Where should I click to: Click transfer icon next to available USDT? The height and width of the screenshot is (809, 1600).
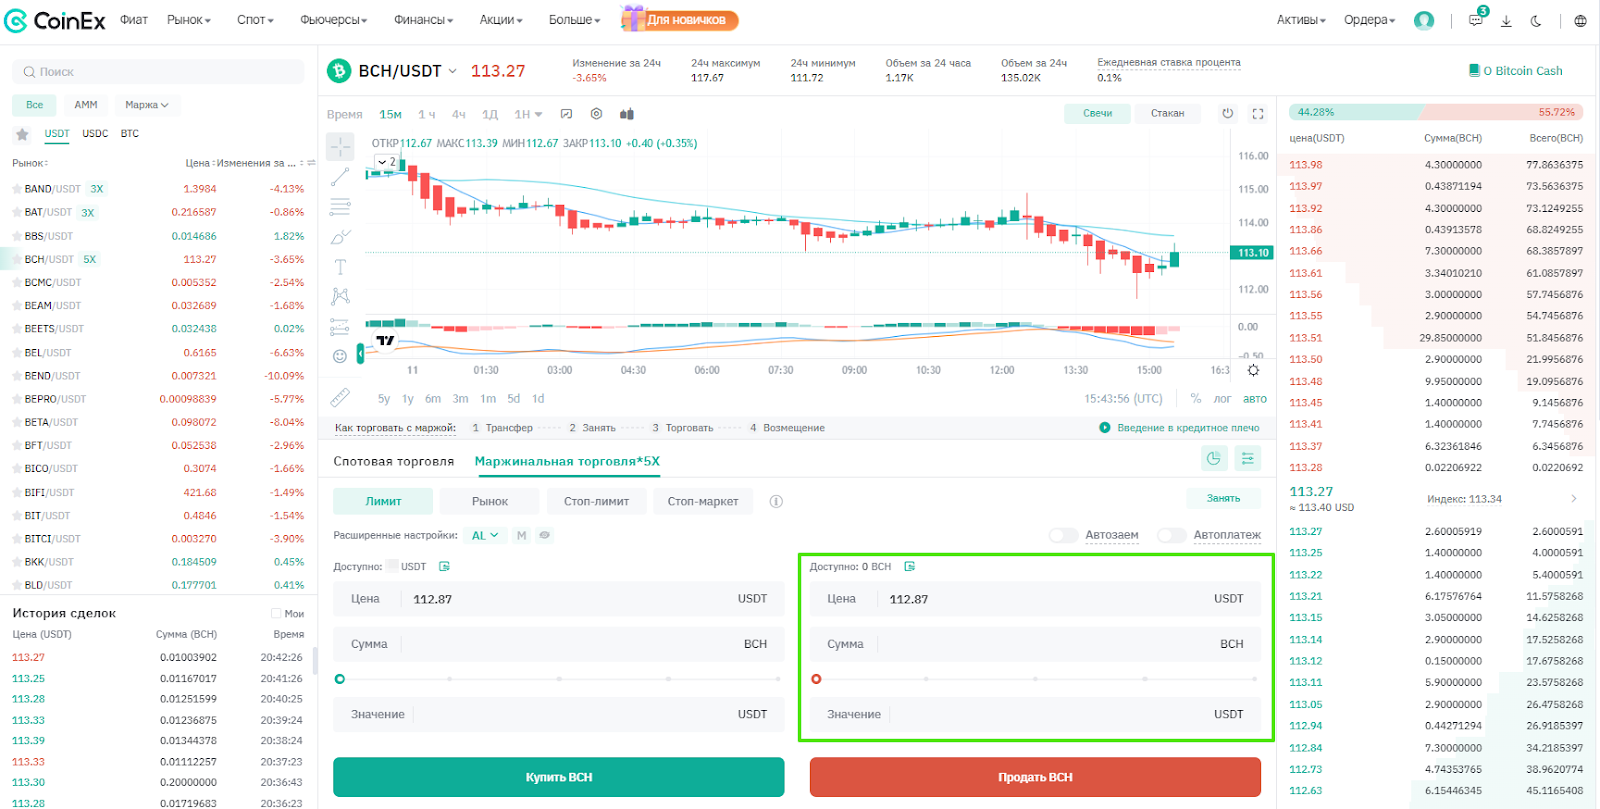pos(444,566)
